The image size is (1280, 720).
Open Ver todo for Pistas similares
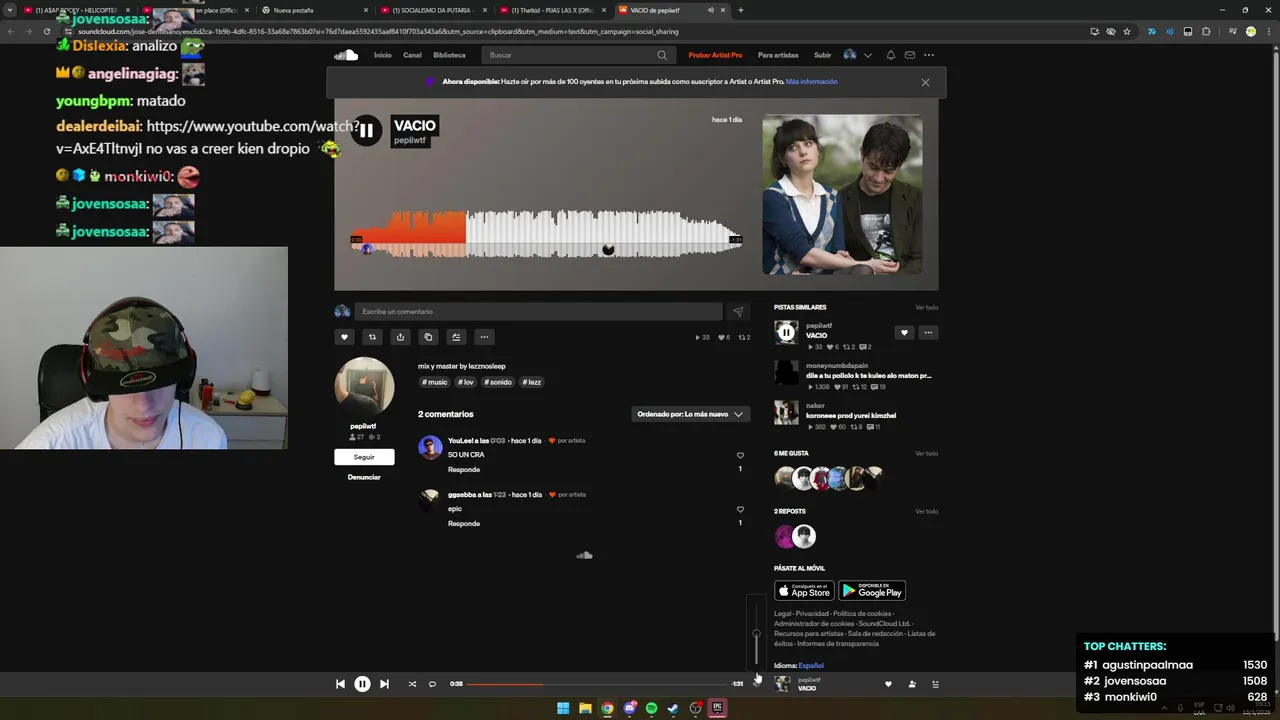(926, 307)
